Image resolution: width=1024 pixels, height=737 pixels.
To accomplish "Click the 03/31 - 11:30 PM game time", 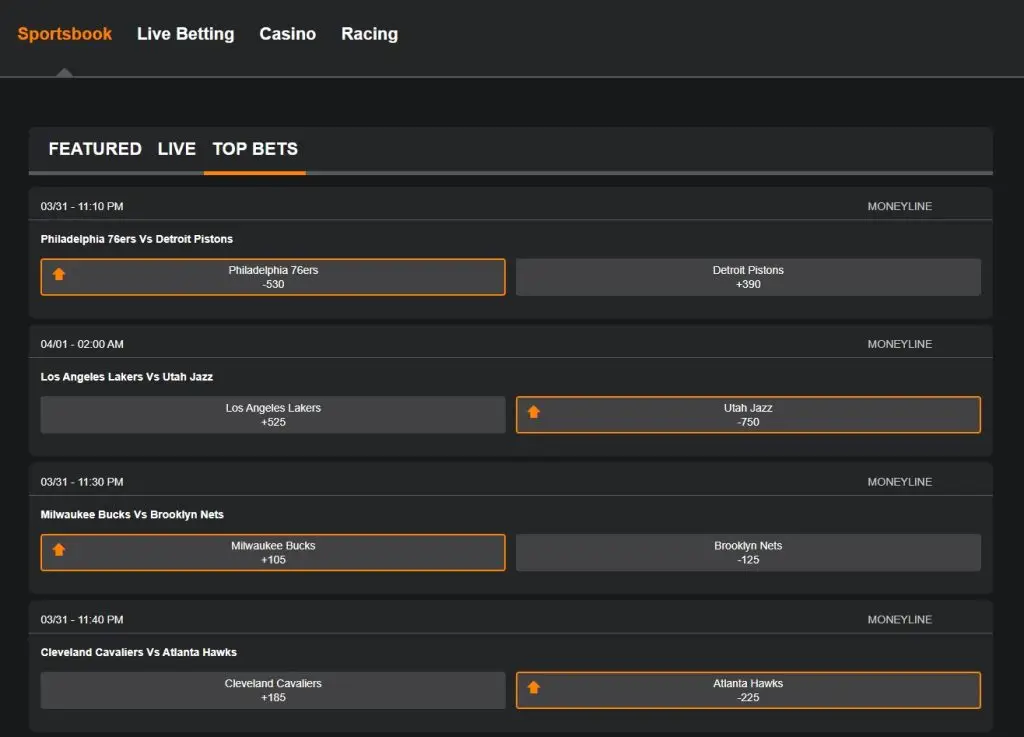I will (82, 482).
